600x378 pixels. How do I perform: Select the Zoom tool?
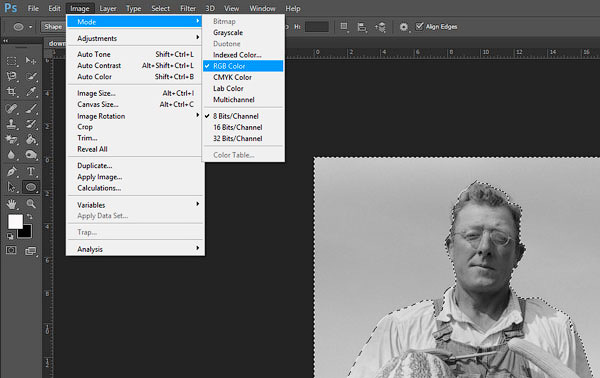pos(31,204)
